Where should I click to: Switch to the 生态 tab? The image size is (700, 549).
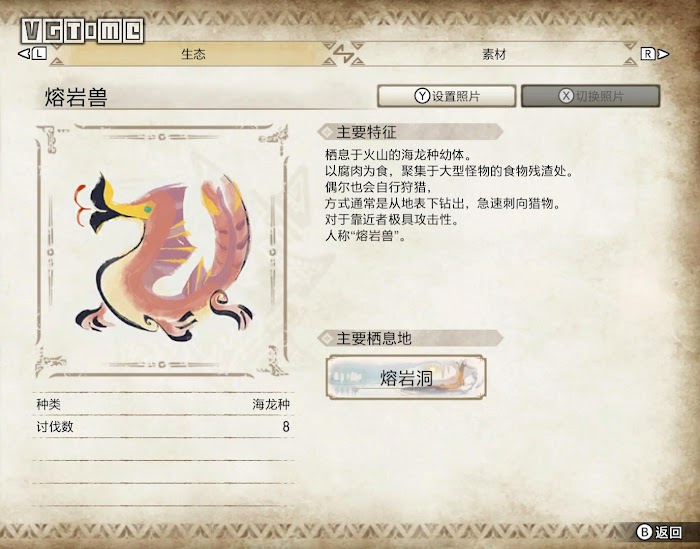point(193,54)
